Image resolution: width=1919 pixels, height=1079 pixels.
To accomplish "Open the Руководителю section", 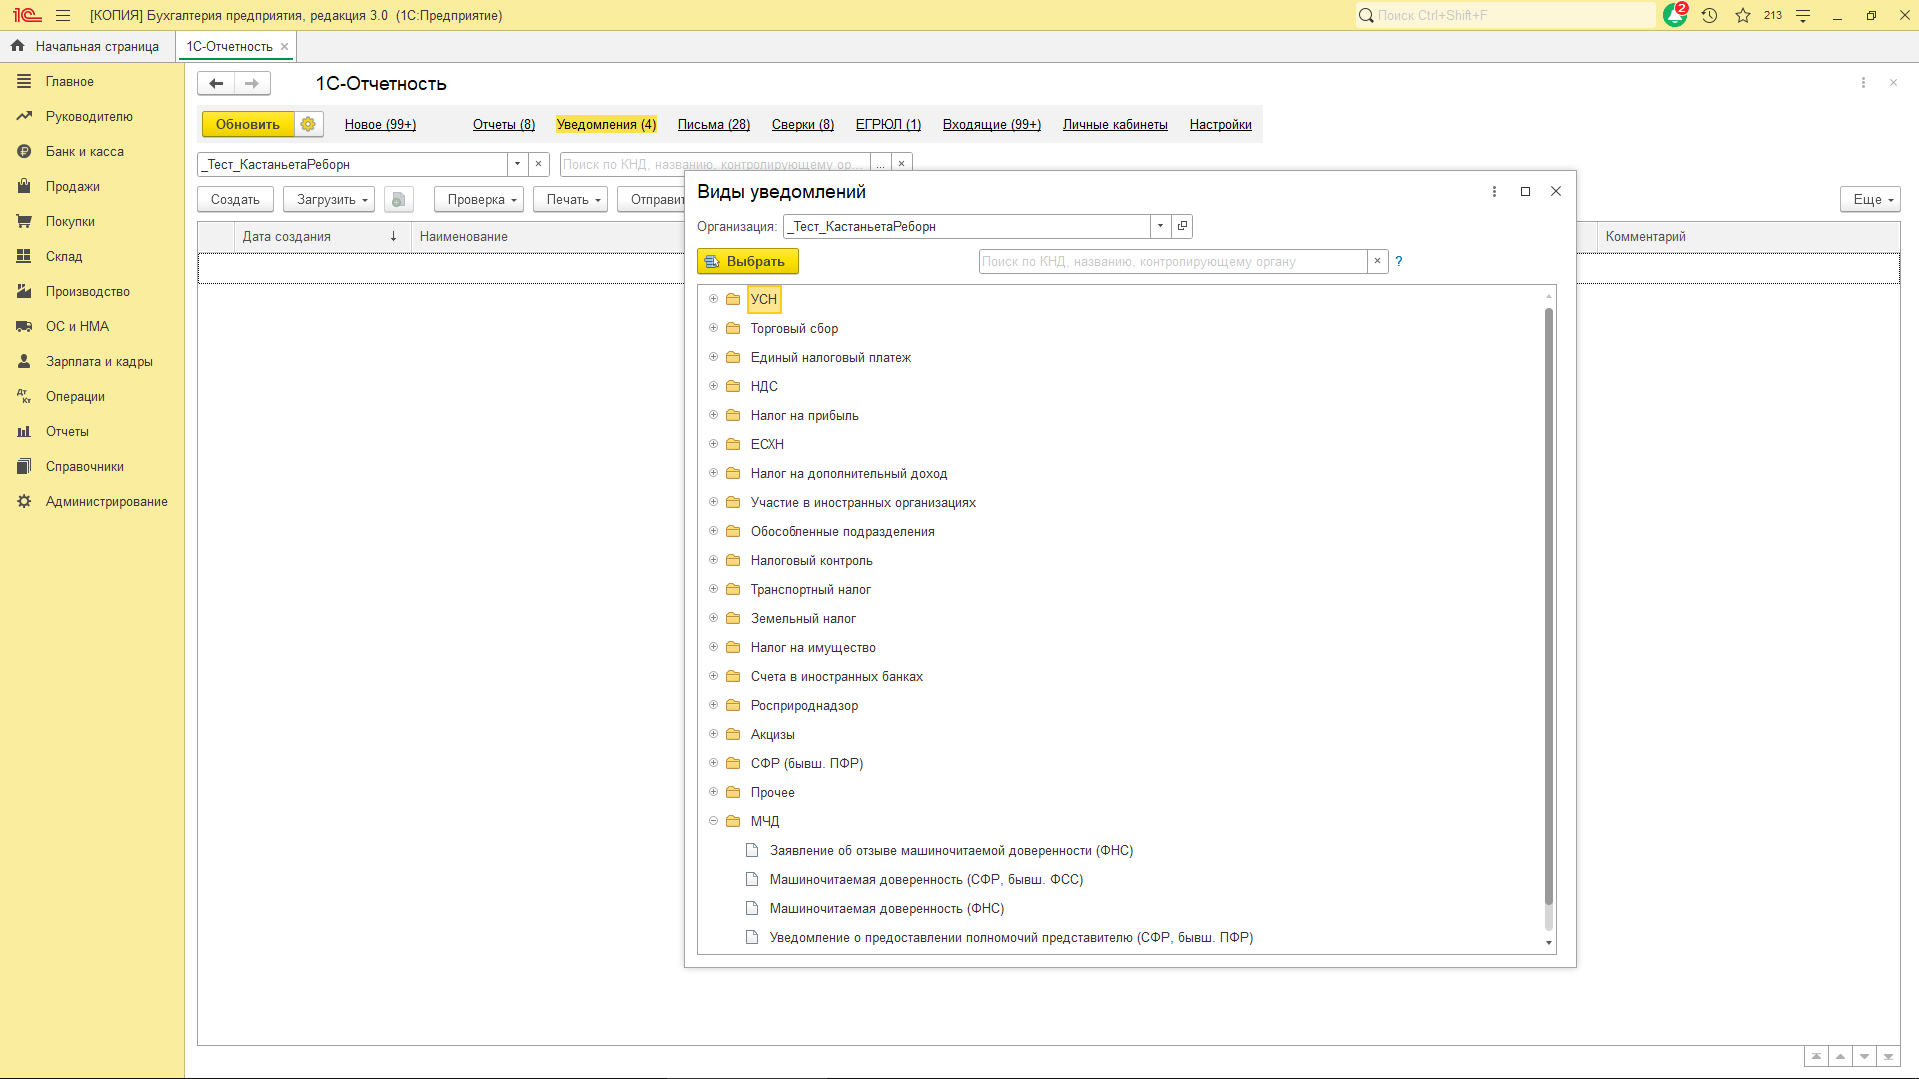I will [89, 116].
